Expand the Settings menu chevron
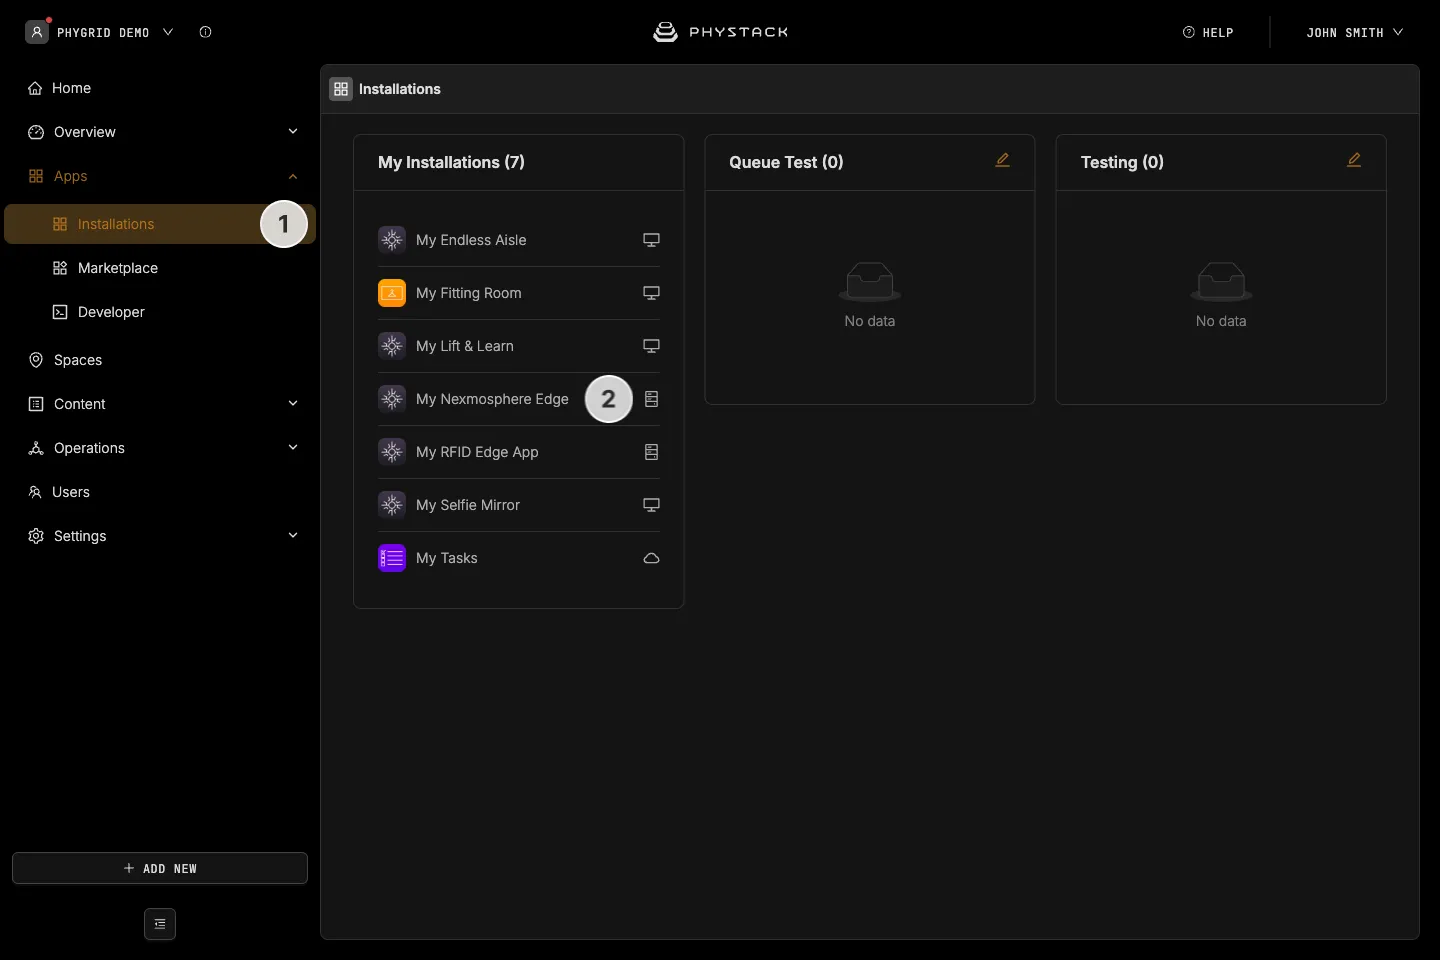 pos(293,536)
